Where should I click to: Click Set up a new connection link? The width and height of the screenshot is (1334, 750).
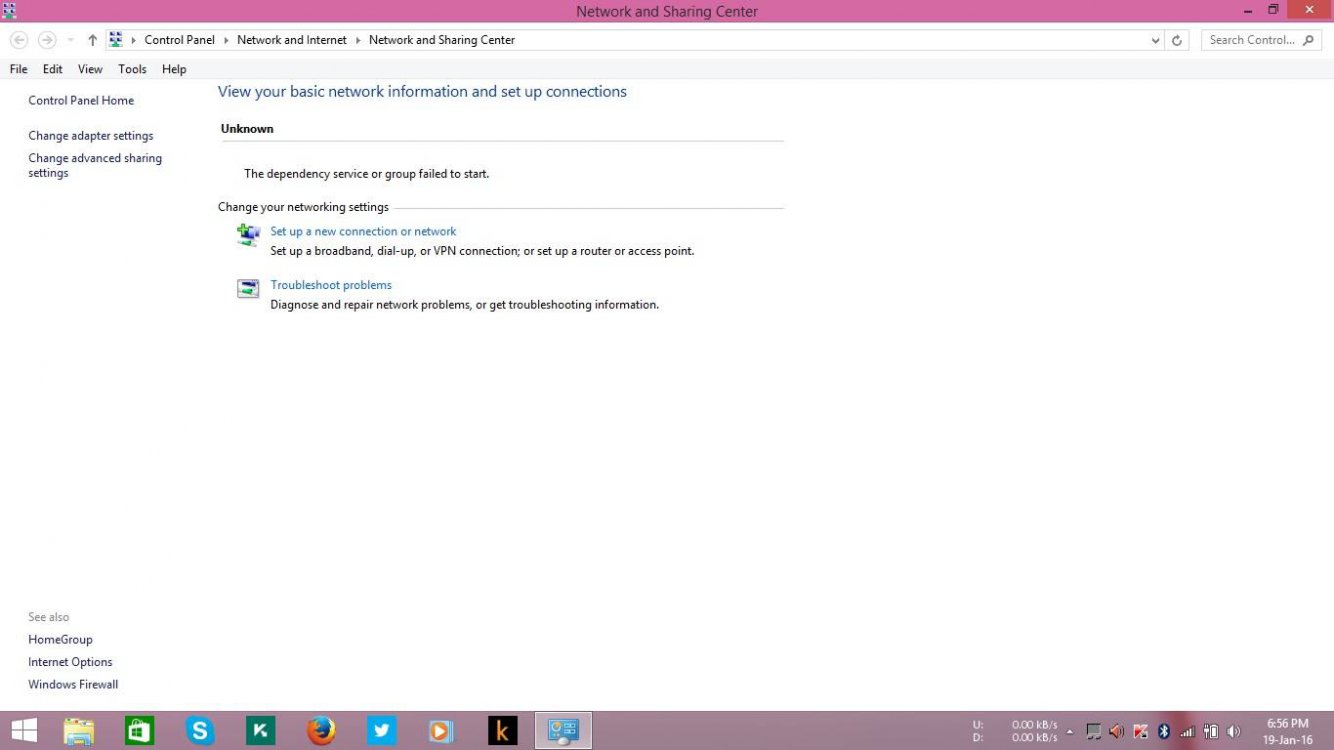coord(363,231)
